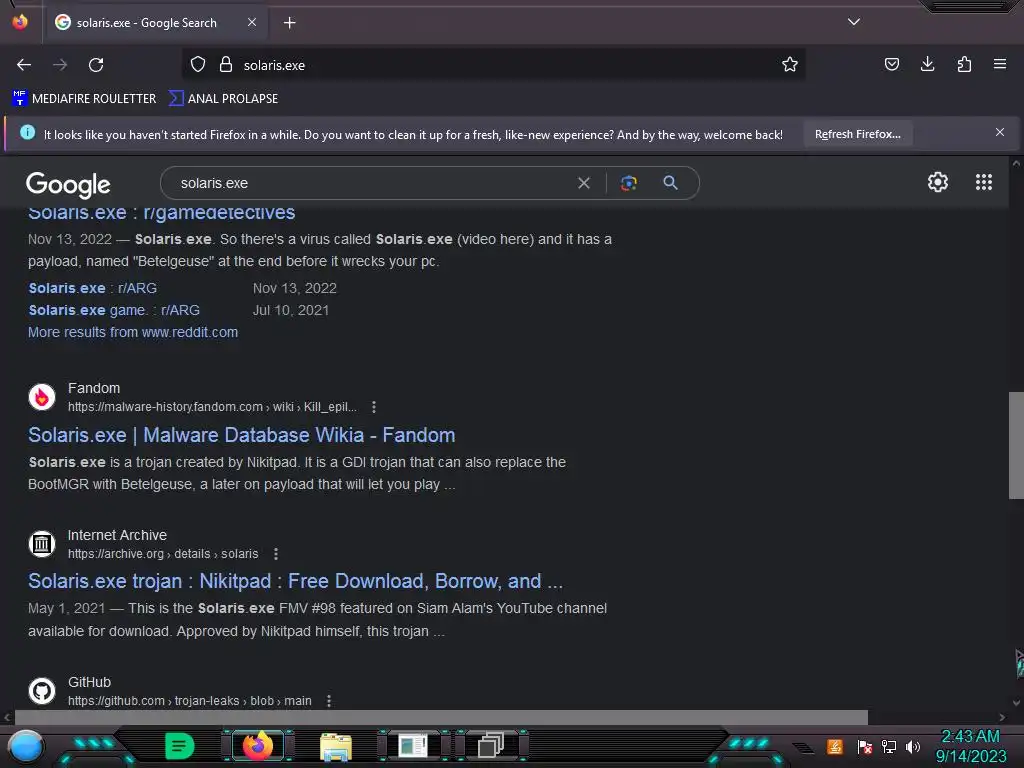Click the scroll-down arrow of the vertical scrollbar

point(1016,703)
